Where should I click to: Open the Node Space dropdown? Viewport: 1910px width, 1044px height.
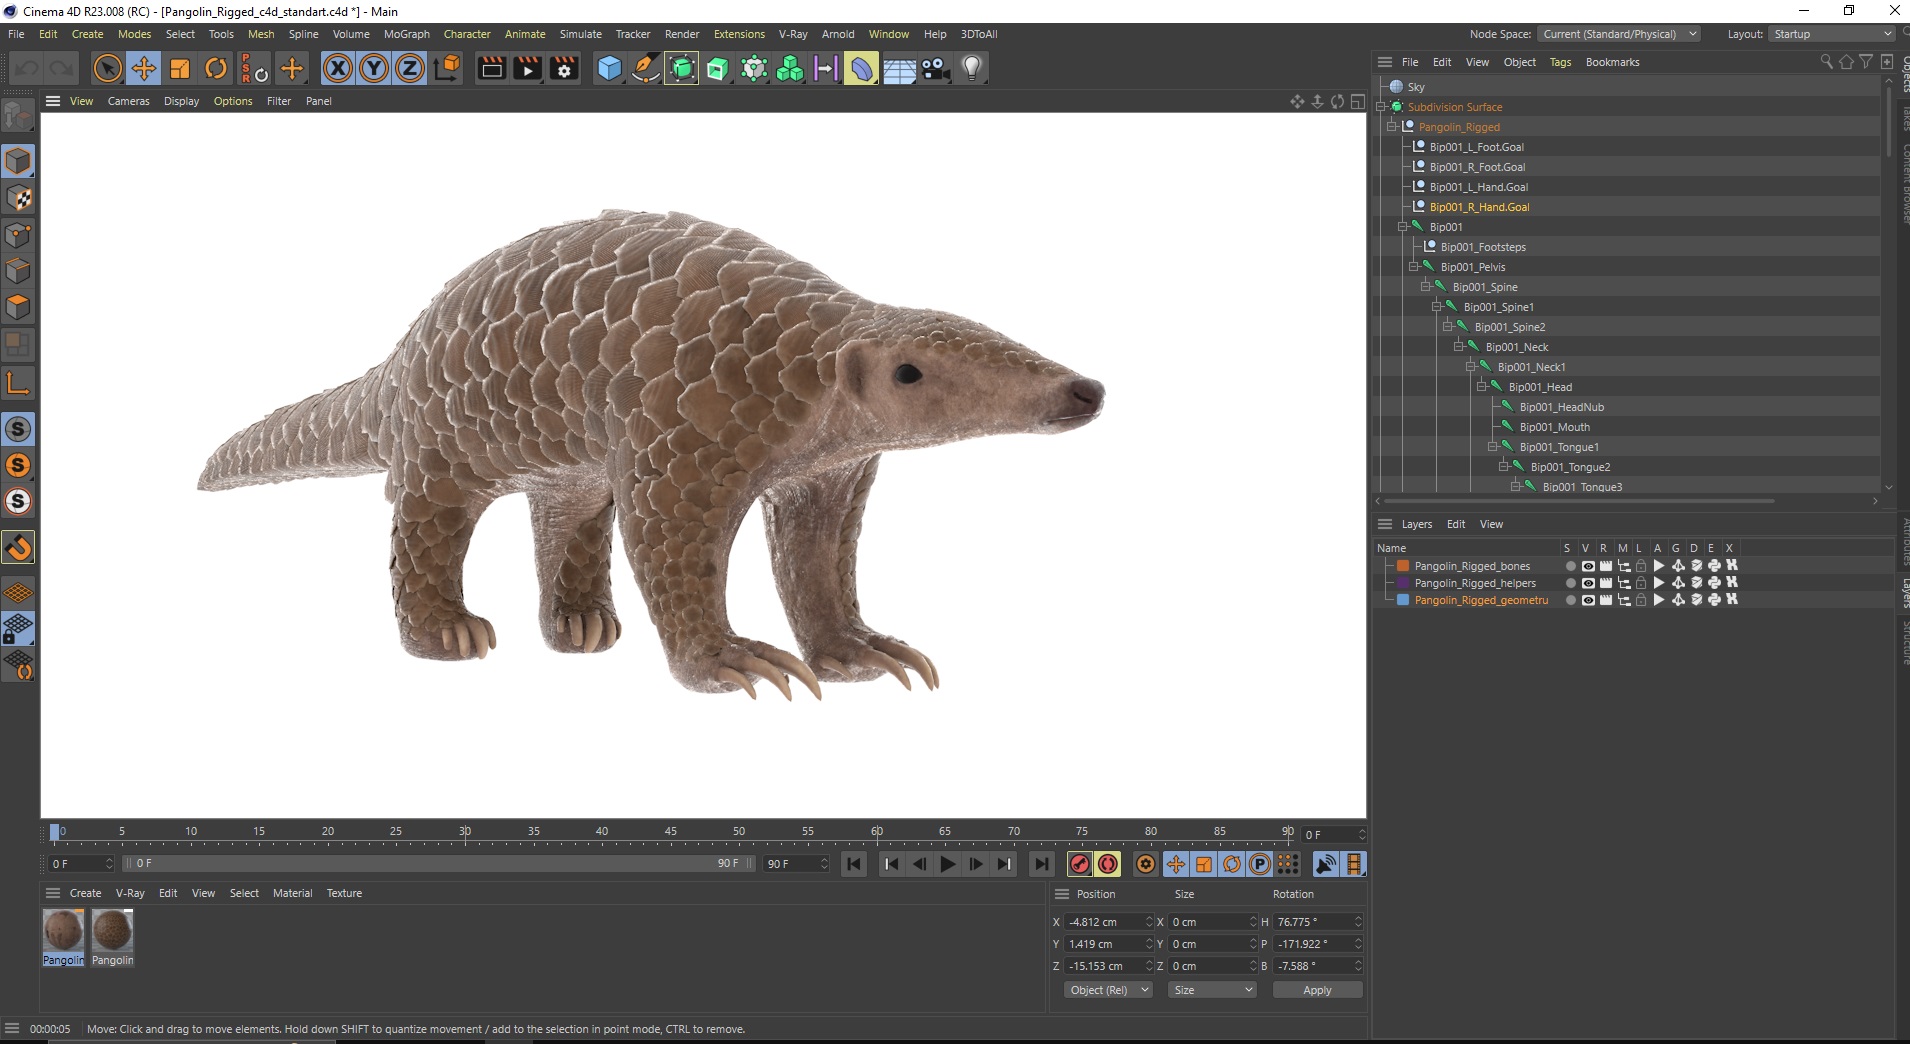pyautogui.click(x=1618, y=34)
